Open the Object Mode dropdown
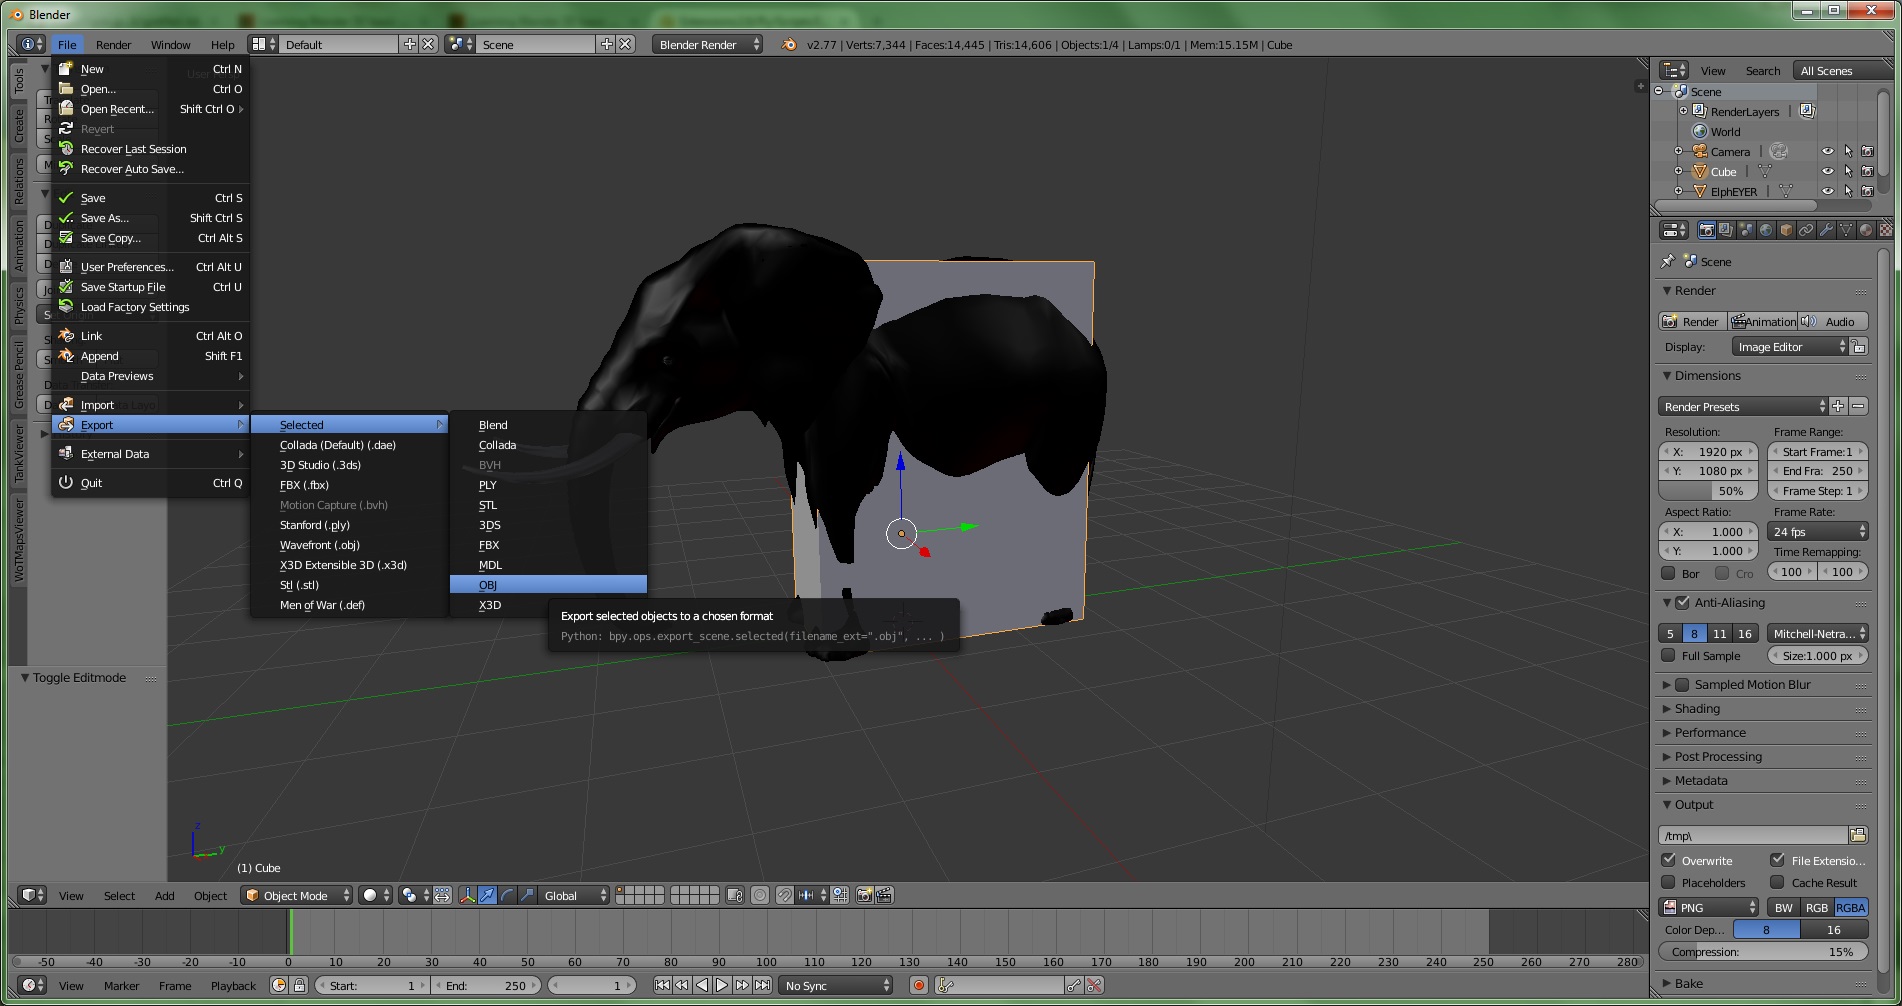The width and height of the screenshot is (1902, 1006). click(x=297, y=895)
